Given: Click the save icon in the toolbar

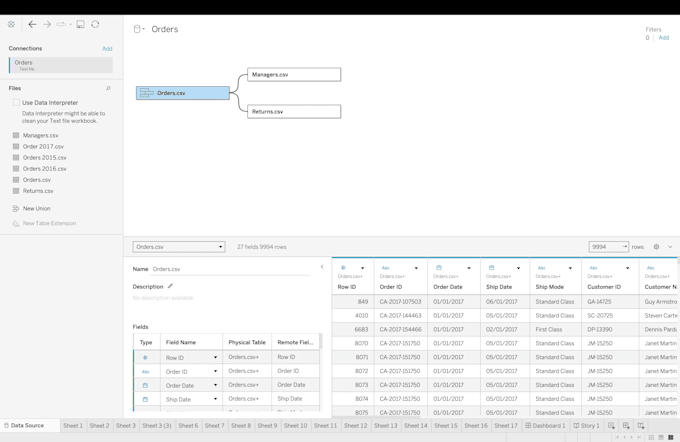Looking at the screenshot, I should (80, 24).
